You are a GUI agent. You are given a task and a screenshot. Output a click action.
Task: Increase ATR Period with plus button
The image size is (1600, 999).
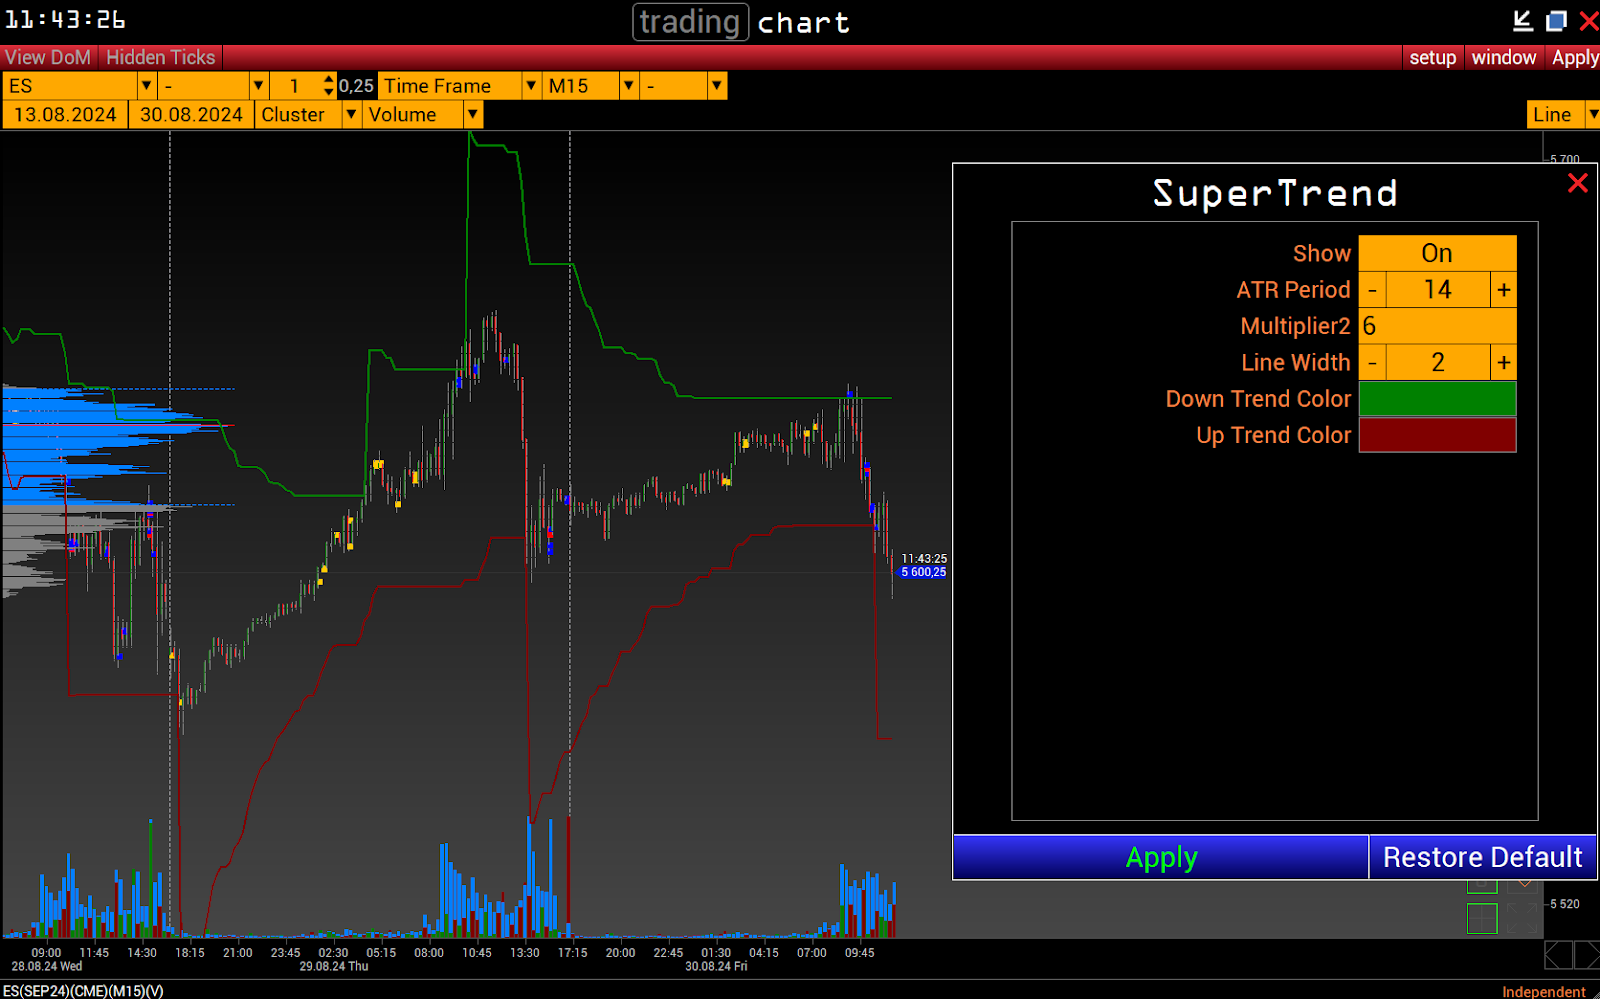tap(1503, 290)
